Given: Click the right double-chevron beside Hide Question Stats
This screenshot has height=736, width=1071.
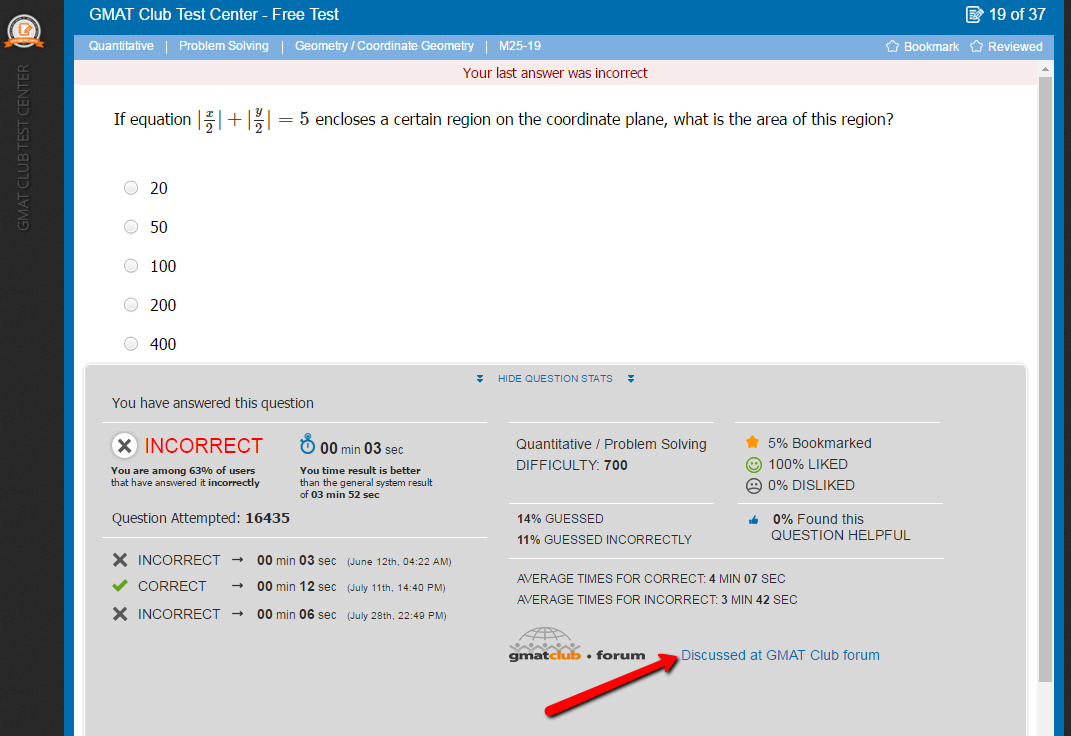Looking at the screenshot, I should click(x=631, y=379).
